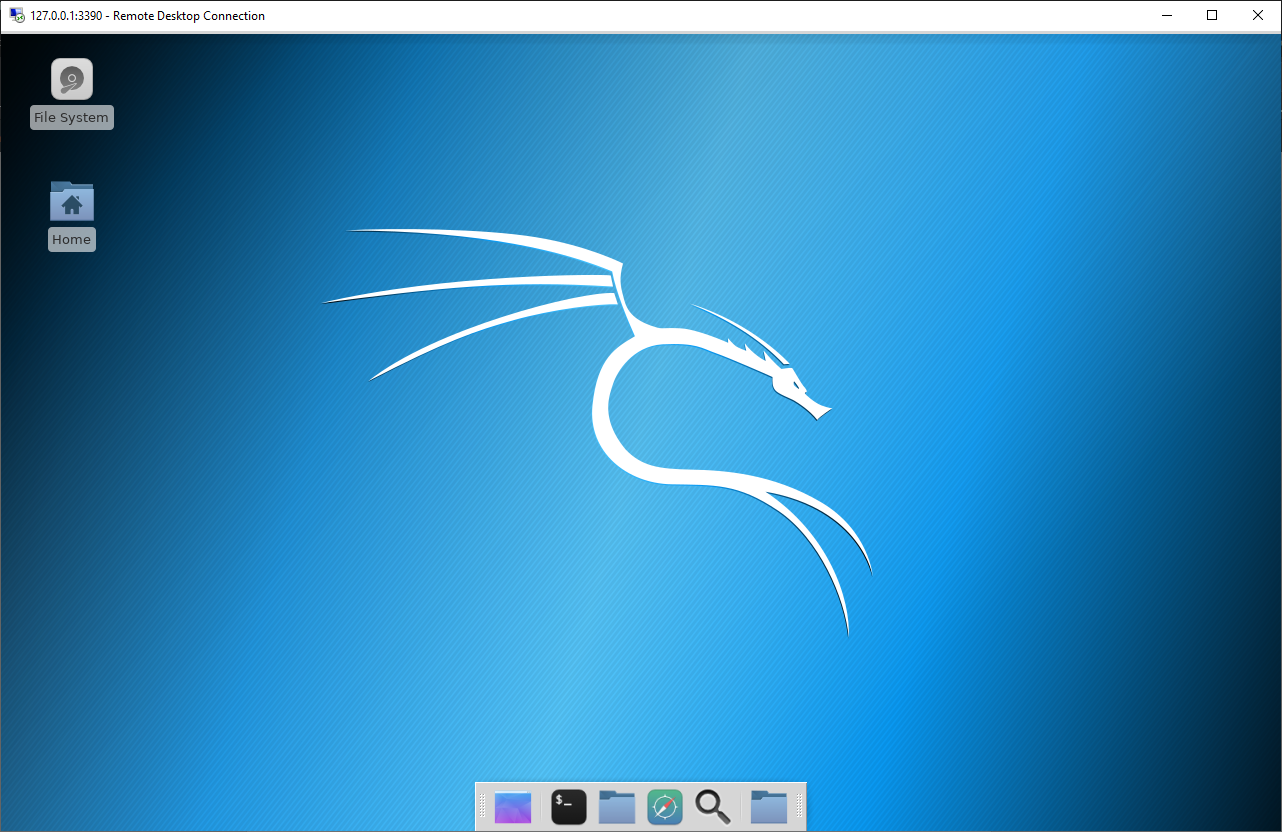
Task: Click the Home label under its desktop icon
Action: tap(71, 239)
